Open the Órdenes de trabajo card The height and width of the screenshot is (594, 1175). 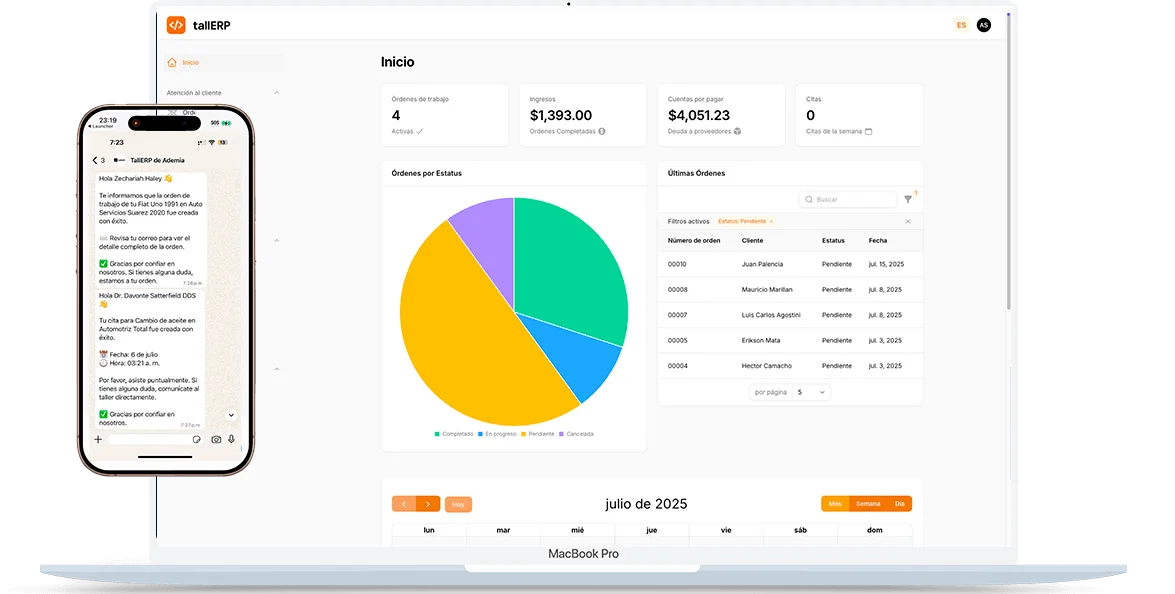(444, 115)
